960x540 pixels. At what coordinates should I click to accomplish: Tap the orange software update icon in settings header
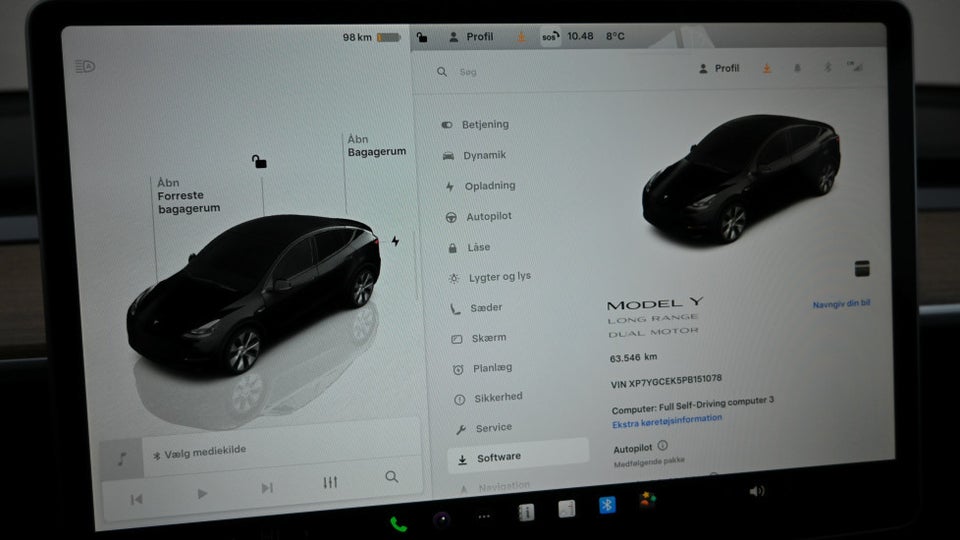coord(767,69)
